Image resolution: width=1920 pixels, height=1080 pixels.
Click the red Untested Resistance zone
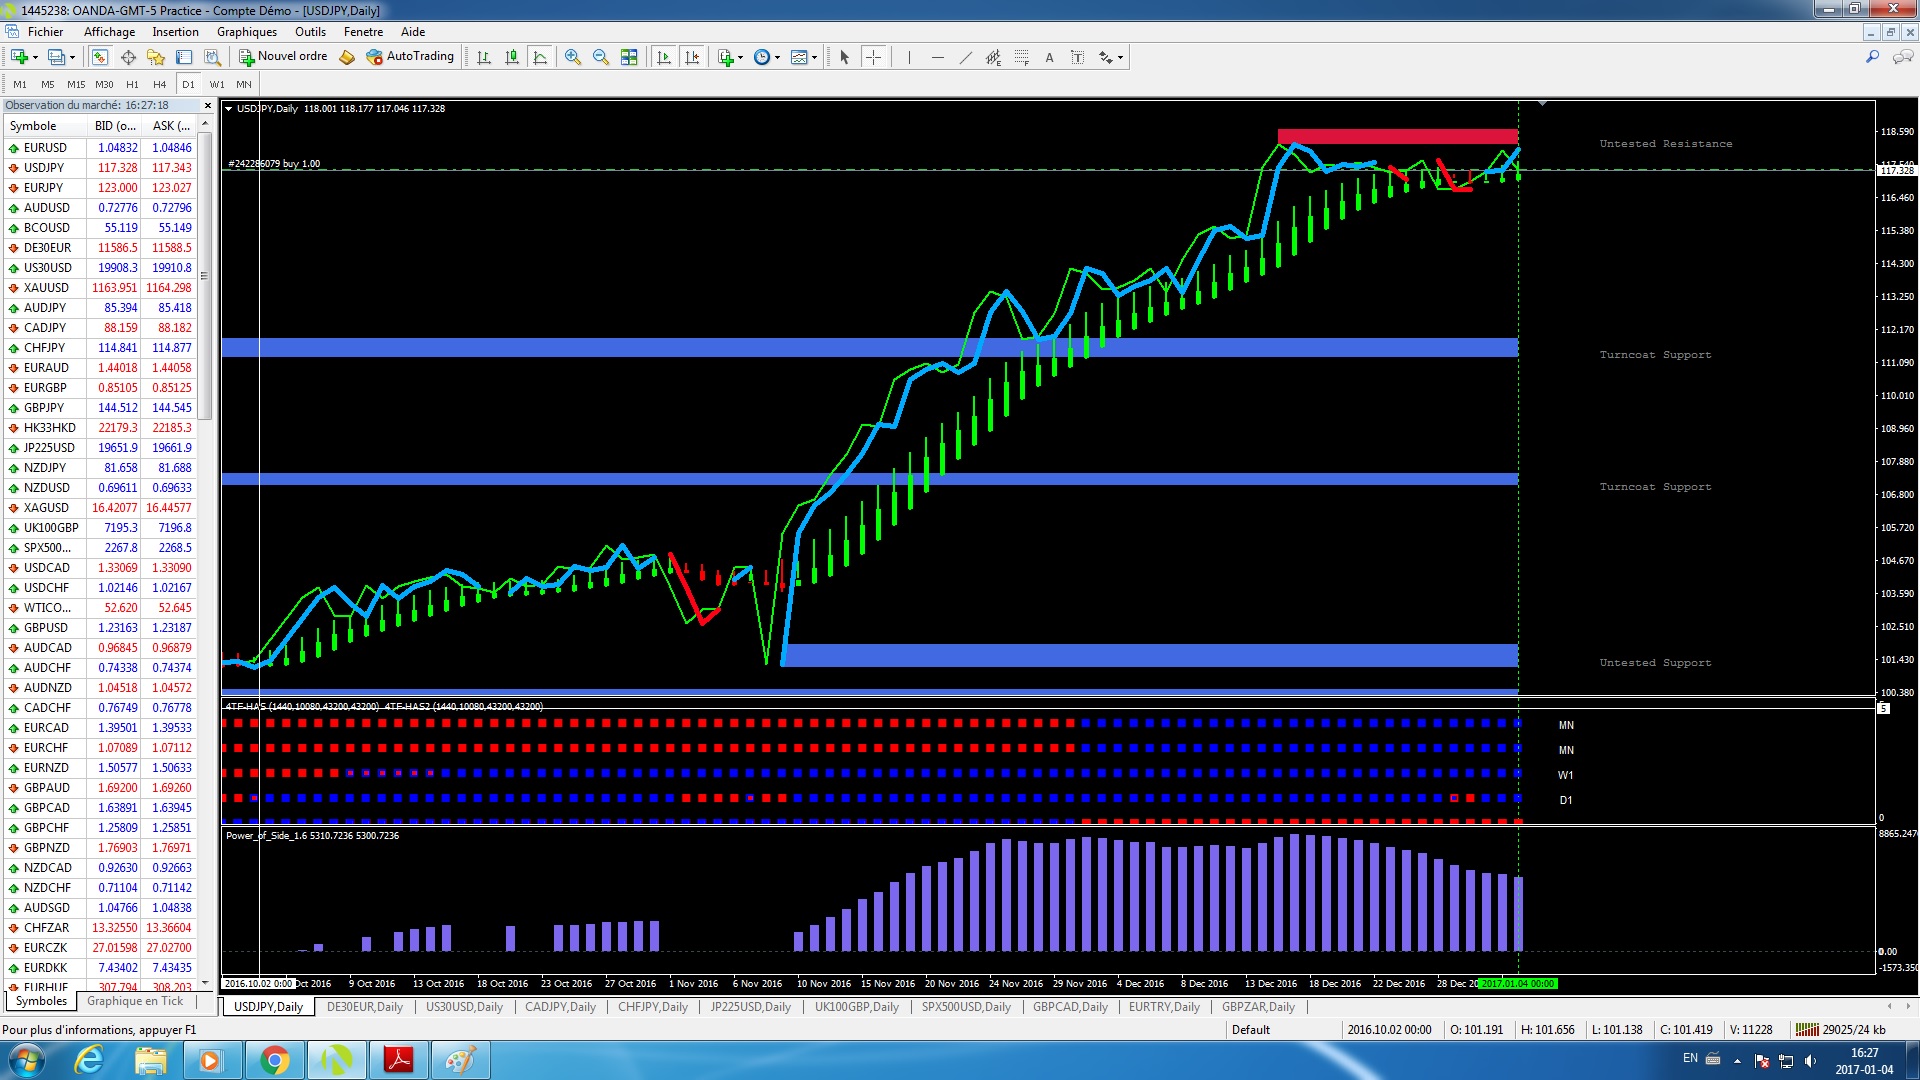tap(1397, 136)
